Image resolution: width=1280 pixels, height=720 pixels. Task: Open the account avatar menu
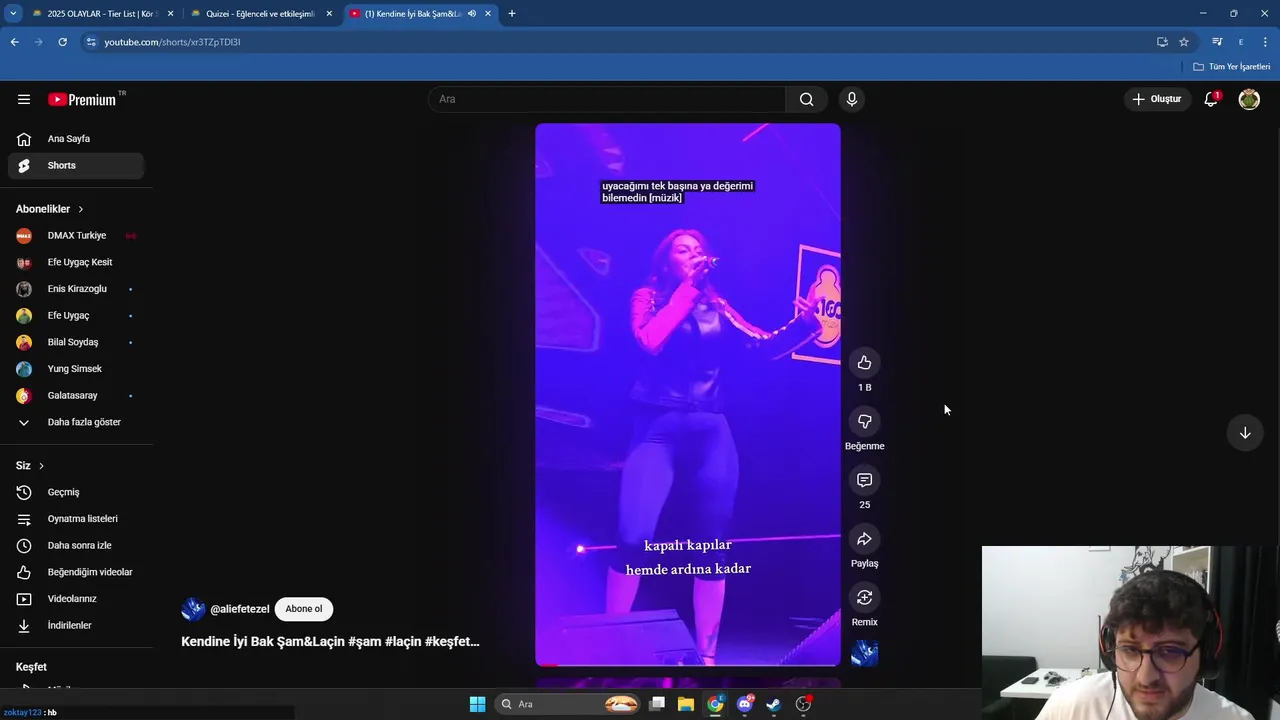pos(1249,99)
